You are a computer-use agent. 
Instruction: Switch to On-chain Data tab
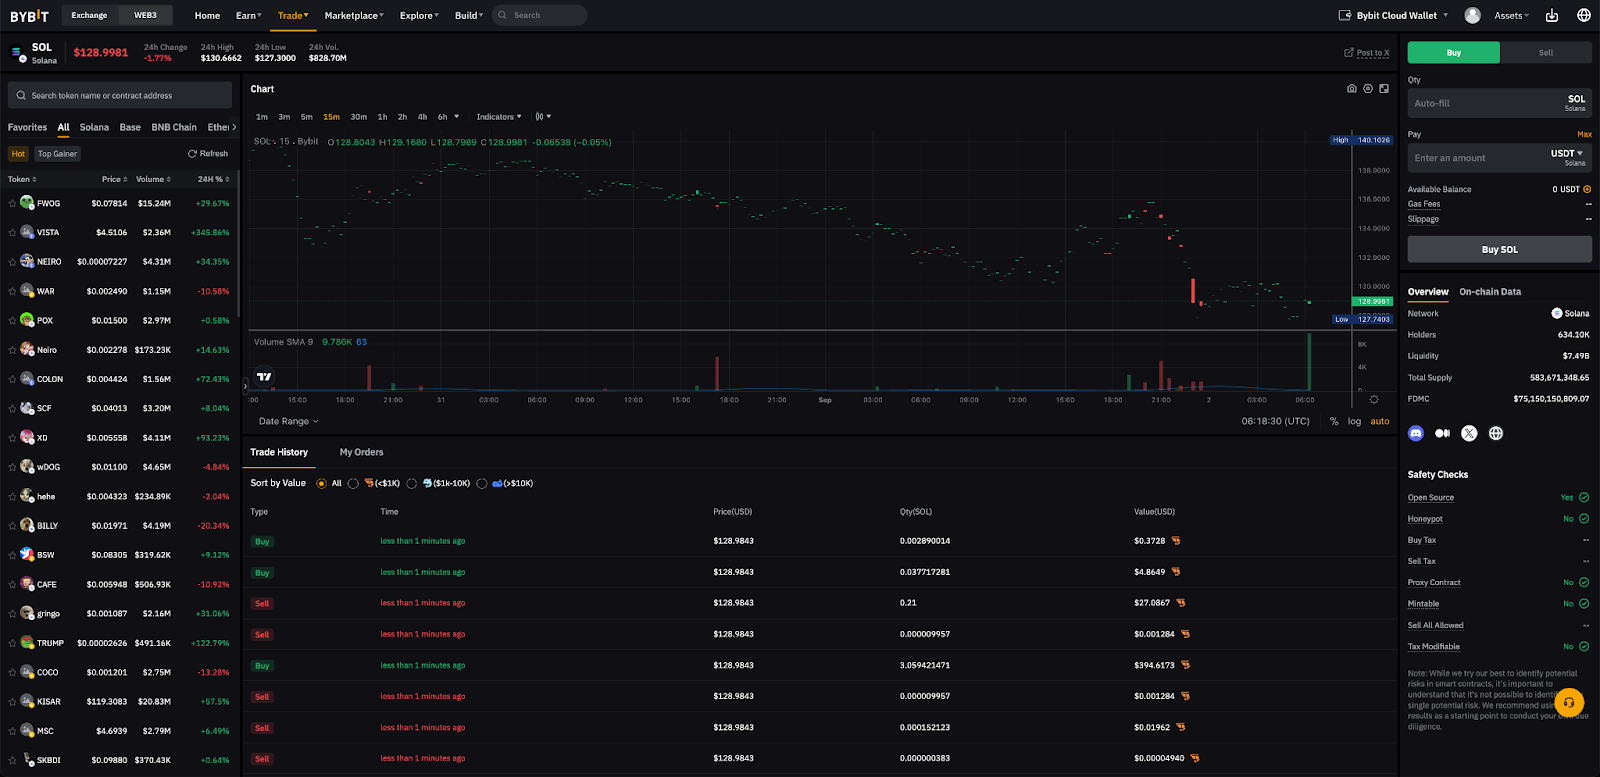point(1490,292)
